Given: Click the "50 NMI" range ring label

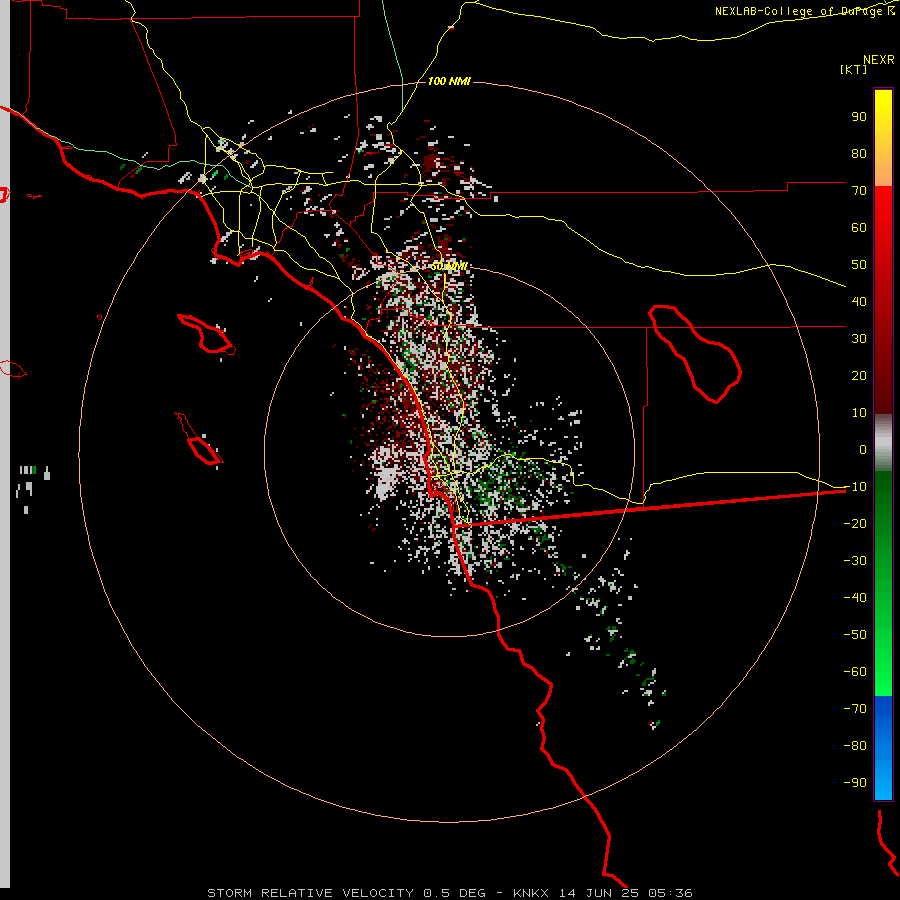Looking at the screenshot, I should 449,266.
